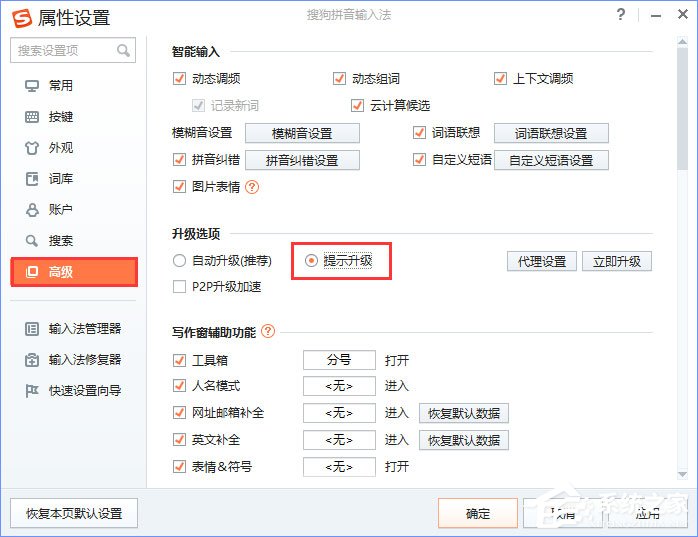Open 自定义短语设置 button
Screen dimensions: 698x537
[x=551, y=160]
